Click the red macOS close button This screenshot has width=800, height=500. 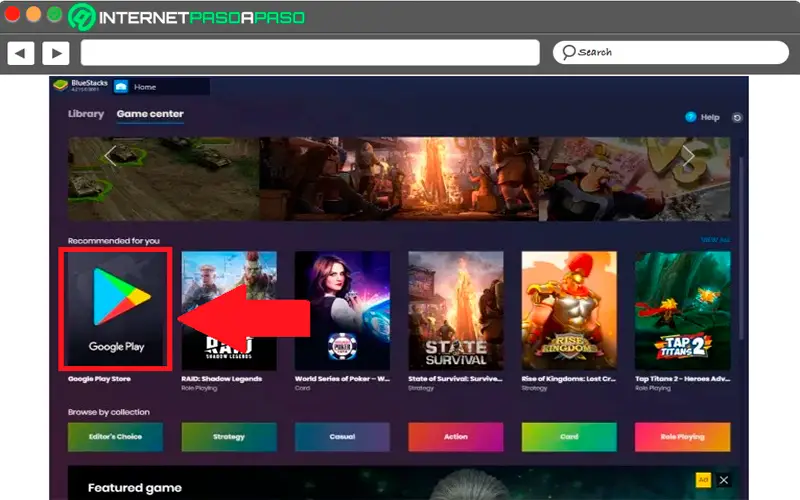pyautogui.click(x=12, y=14)
